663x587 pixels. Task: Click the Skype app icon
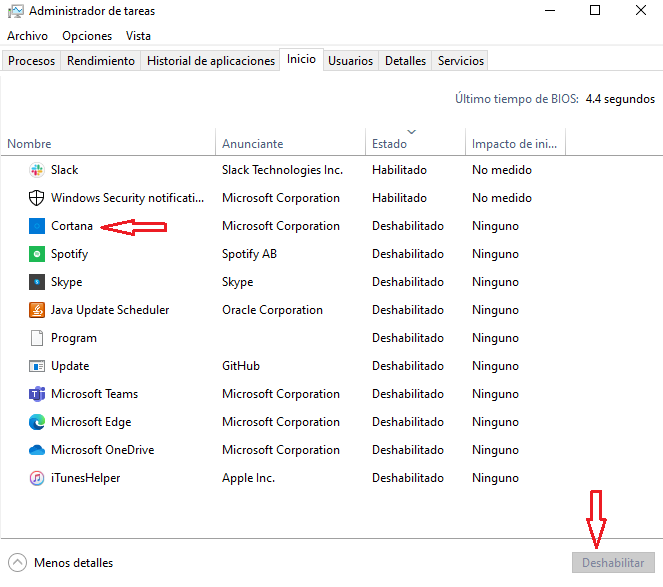coord(37,282)
